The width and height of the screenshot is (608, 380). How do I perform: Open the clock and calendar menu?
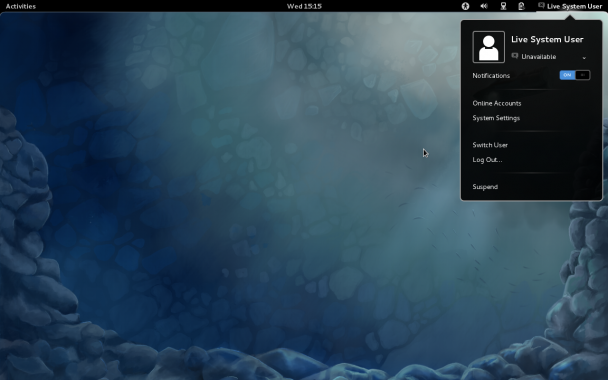304,6
